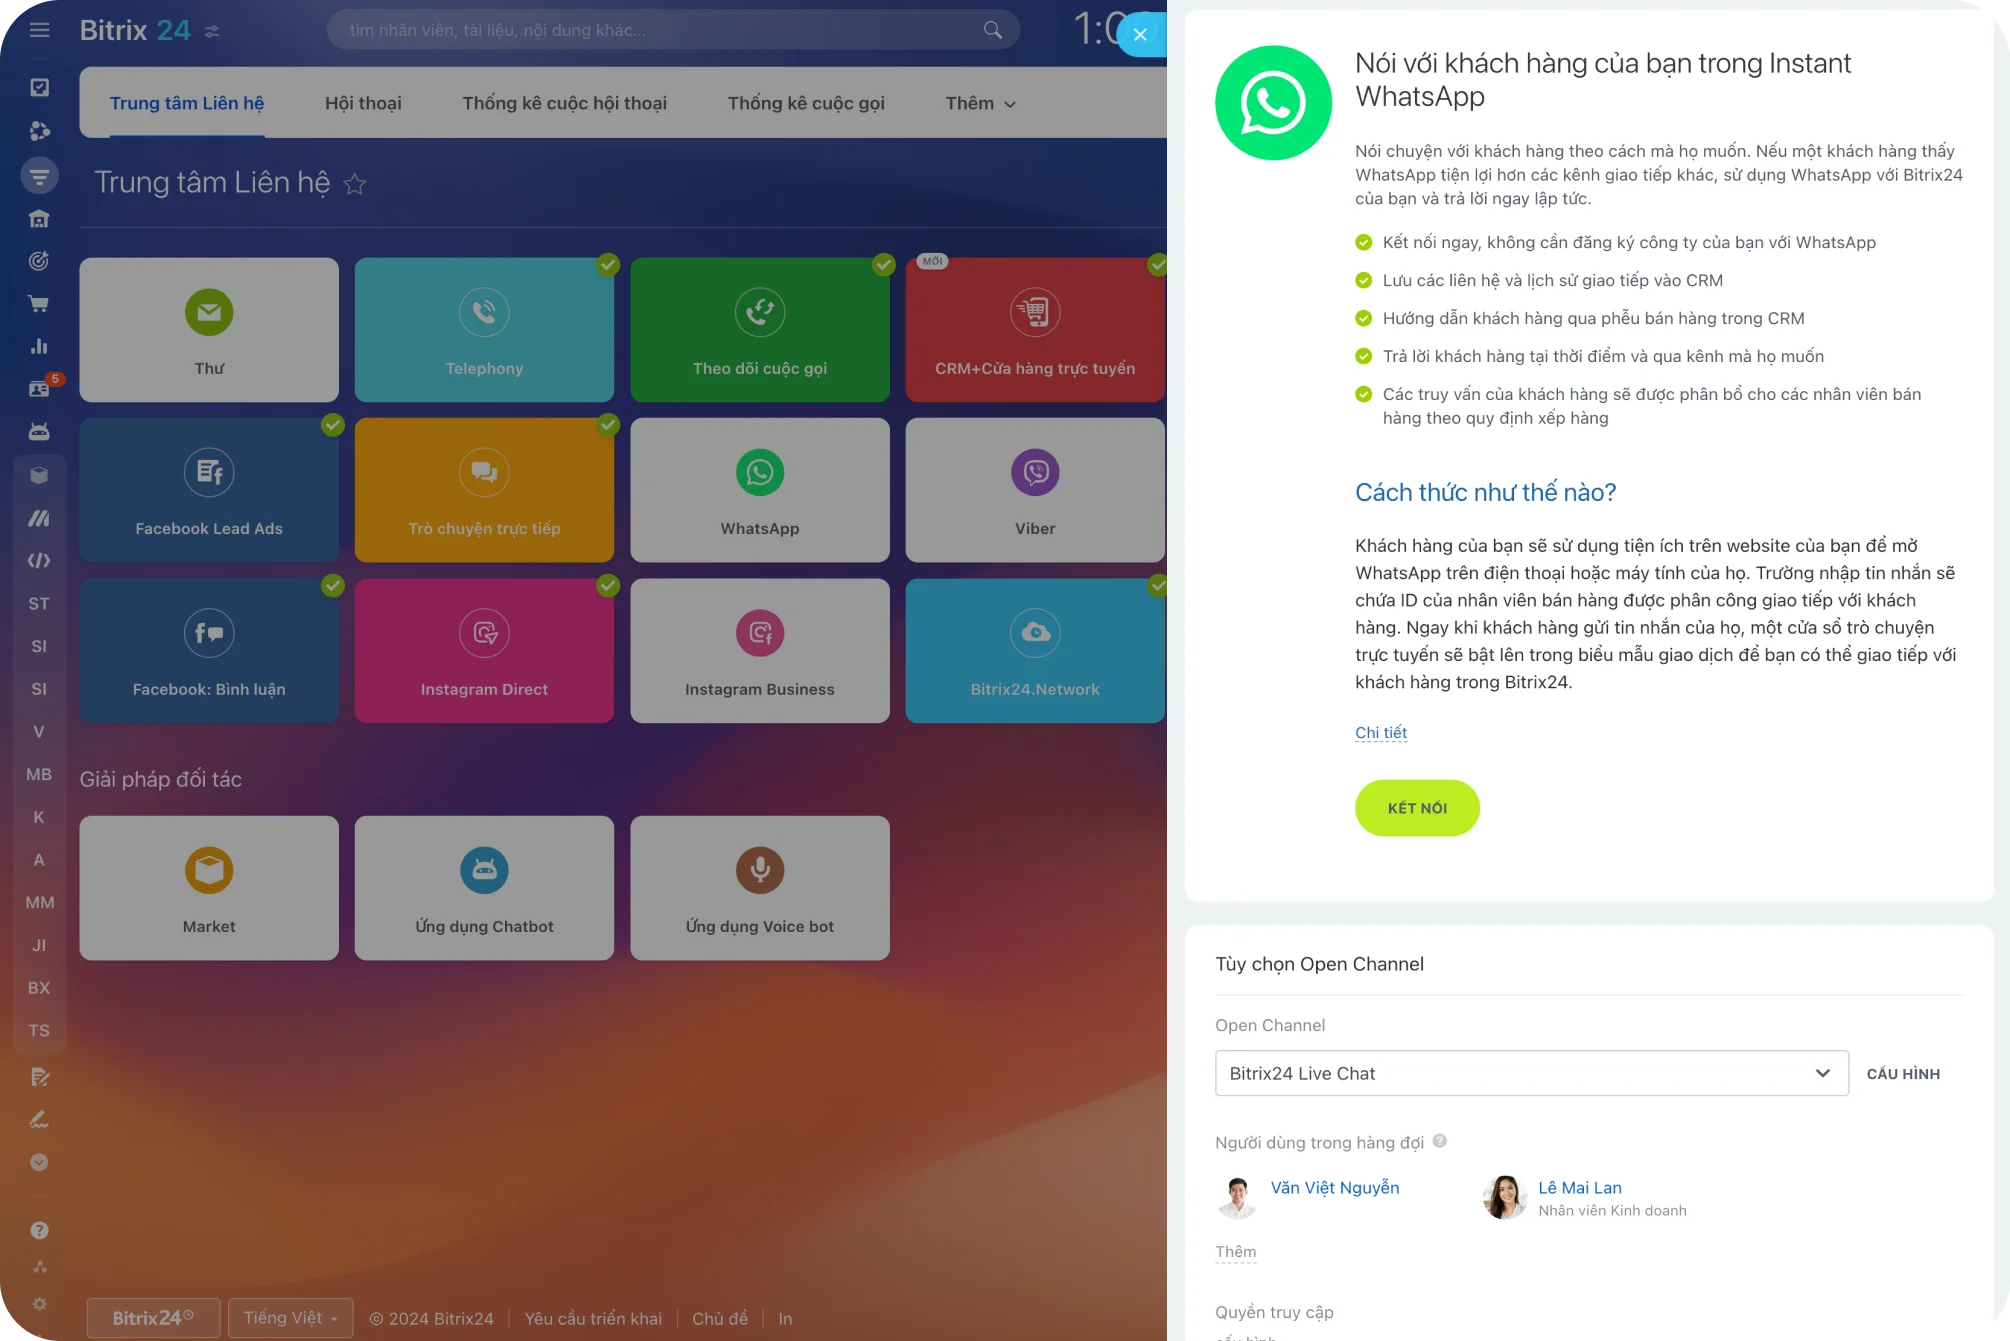Click the CẤU HÌNH button

(x=1904, y=1073)
